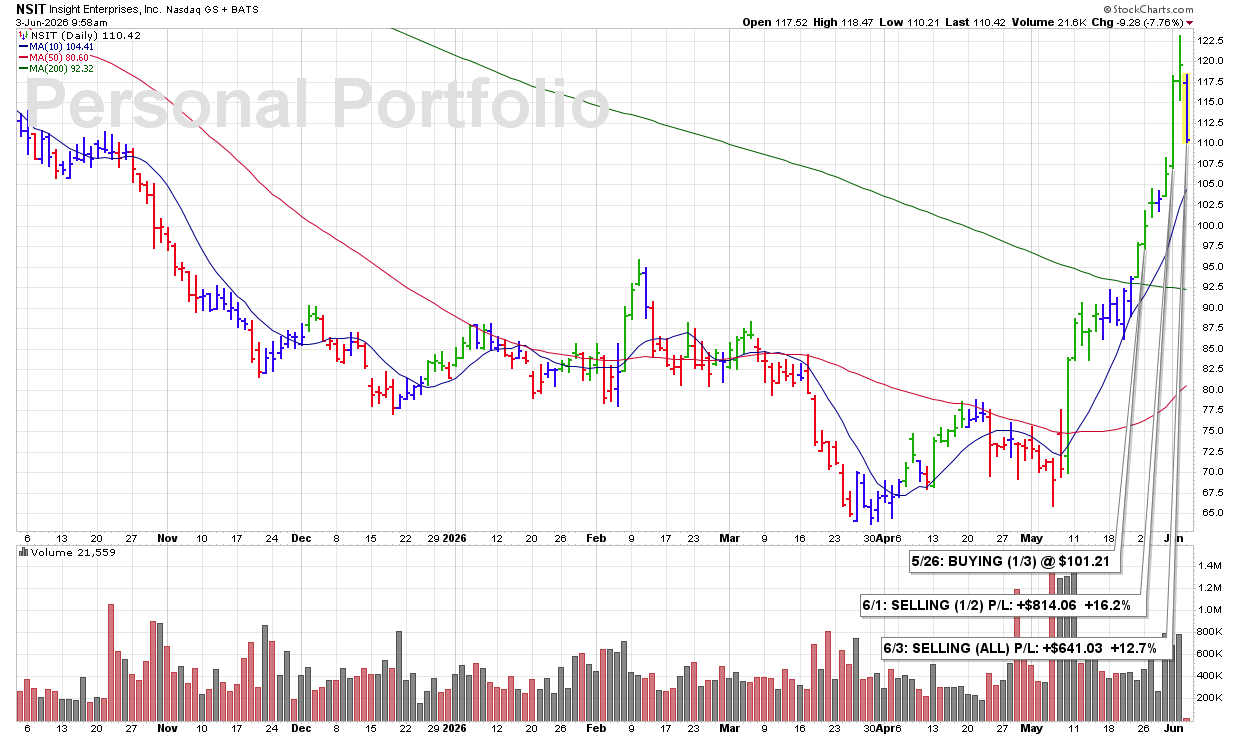This screenshot has width=1240, height=737.
Task: Click the NSIT price bar legend icon
Action: pyautogui.click(x=22, y=35)
